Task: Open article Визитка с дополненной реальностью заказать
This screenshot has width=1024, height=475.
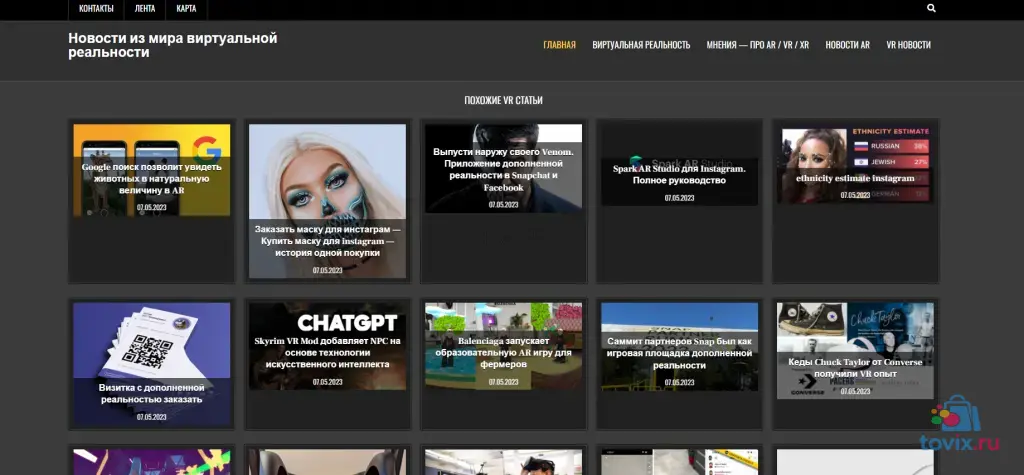Action: point(152,393)
